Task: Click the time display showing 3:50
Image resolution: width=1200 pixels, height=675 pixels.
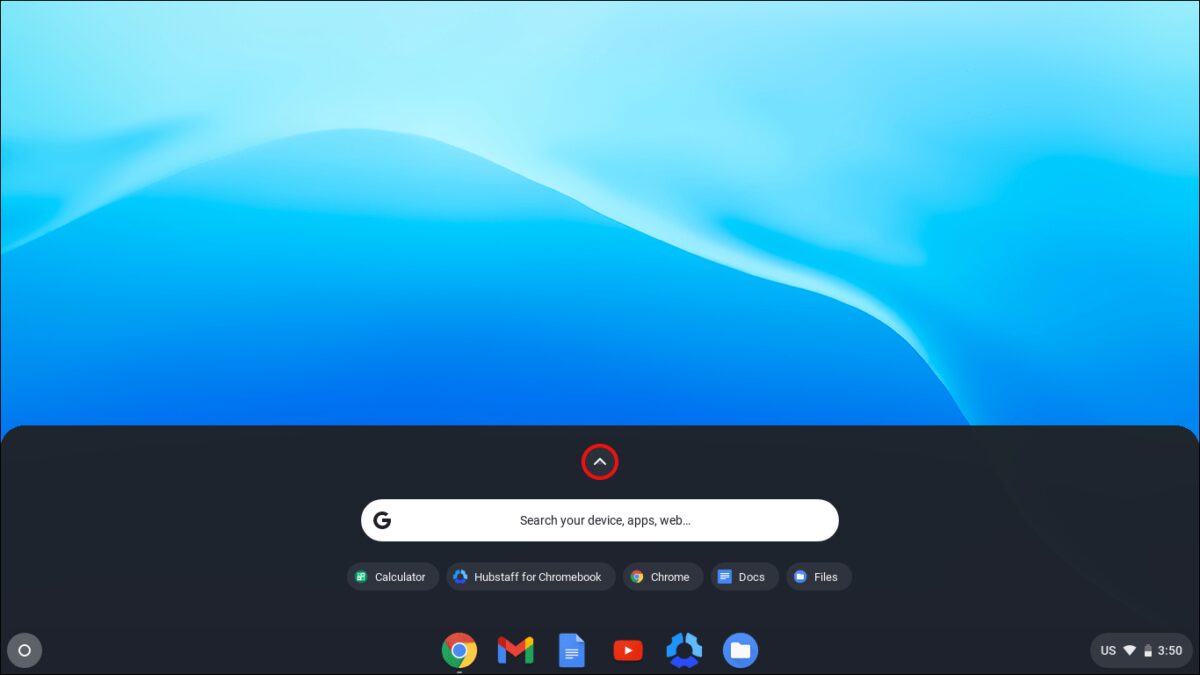Action: pyautogui.click(x=1168, y=650)
